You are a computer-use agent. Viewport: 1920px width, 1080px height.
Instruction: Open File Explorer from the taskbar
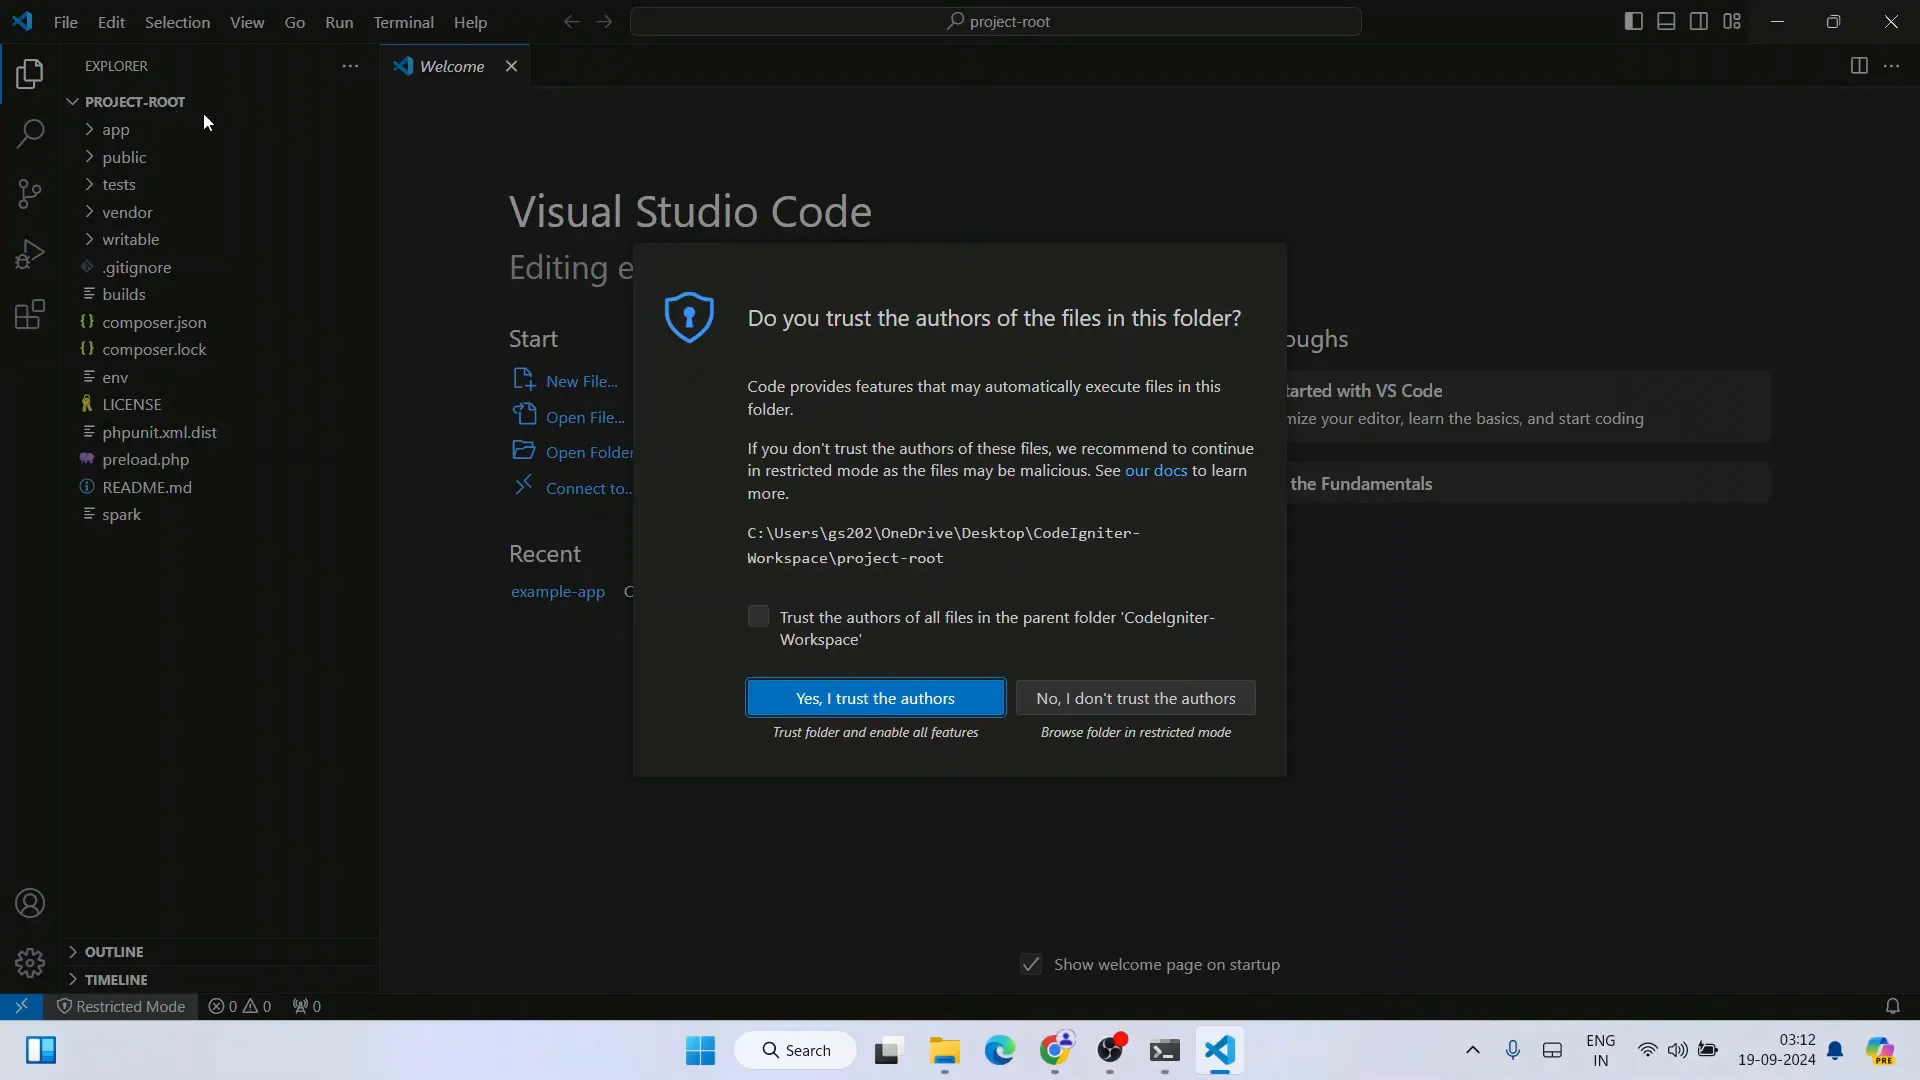(x=945, y=1051)
